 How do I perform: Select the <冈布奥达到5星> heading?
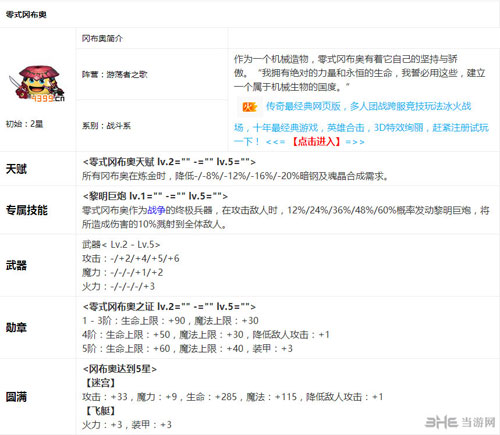[120, 369]
